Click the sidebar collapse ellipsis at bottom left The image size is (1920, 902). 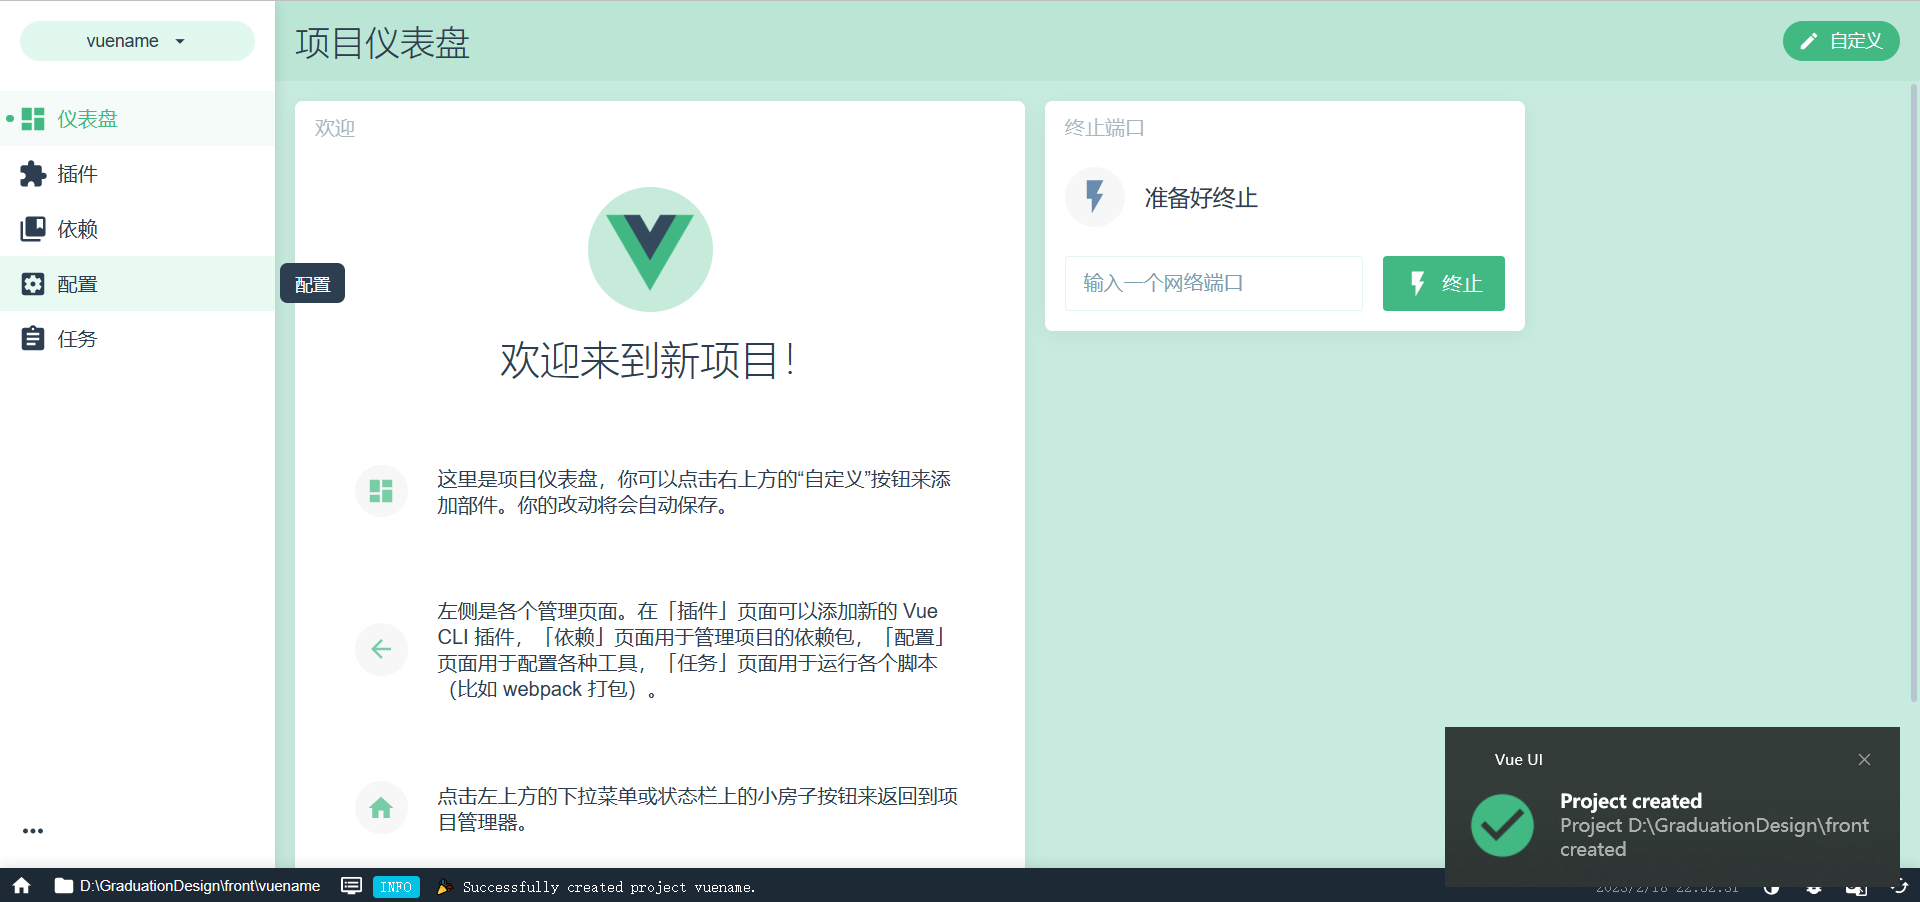(x=33, y=831)
